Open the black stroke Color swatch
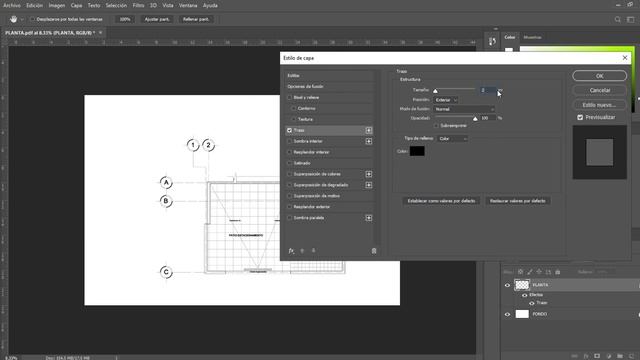The image size is (640, 360). pyautogui.click(x=417, y=151)
